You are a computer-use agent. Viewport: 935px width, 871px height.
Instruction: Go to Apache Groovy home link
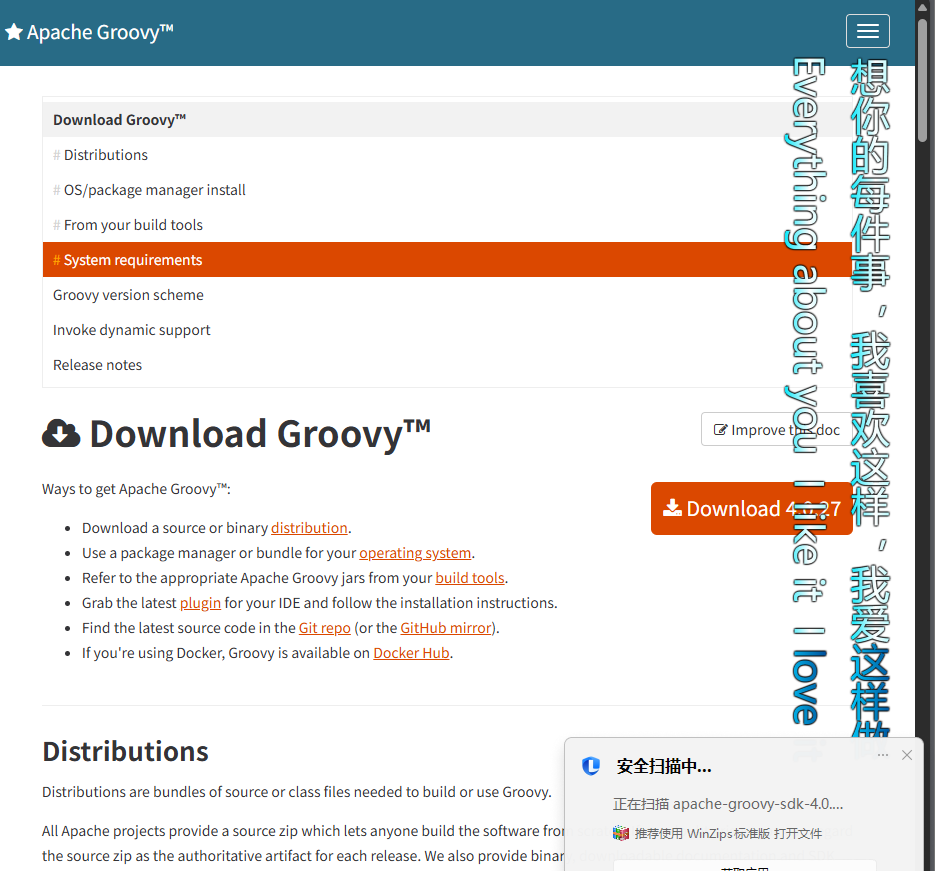[100, 32]
